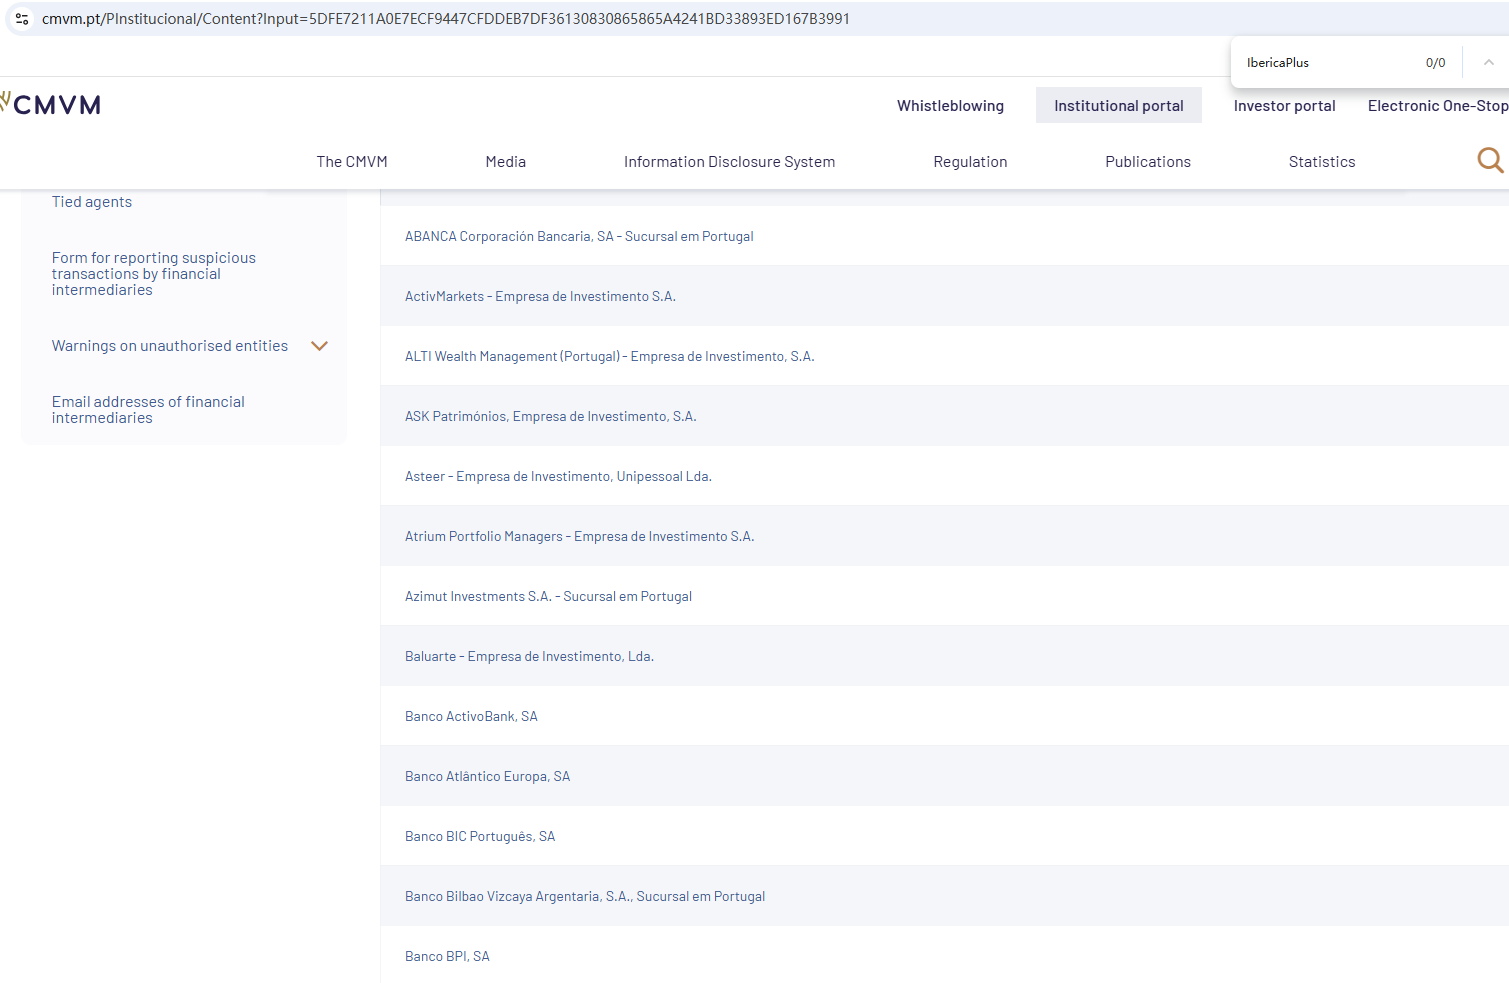Screen dimensions: 1509x983
Task: Open Email addresses of financial intermediaries
Action: (x=148, y=410)
